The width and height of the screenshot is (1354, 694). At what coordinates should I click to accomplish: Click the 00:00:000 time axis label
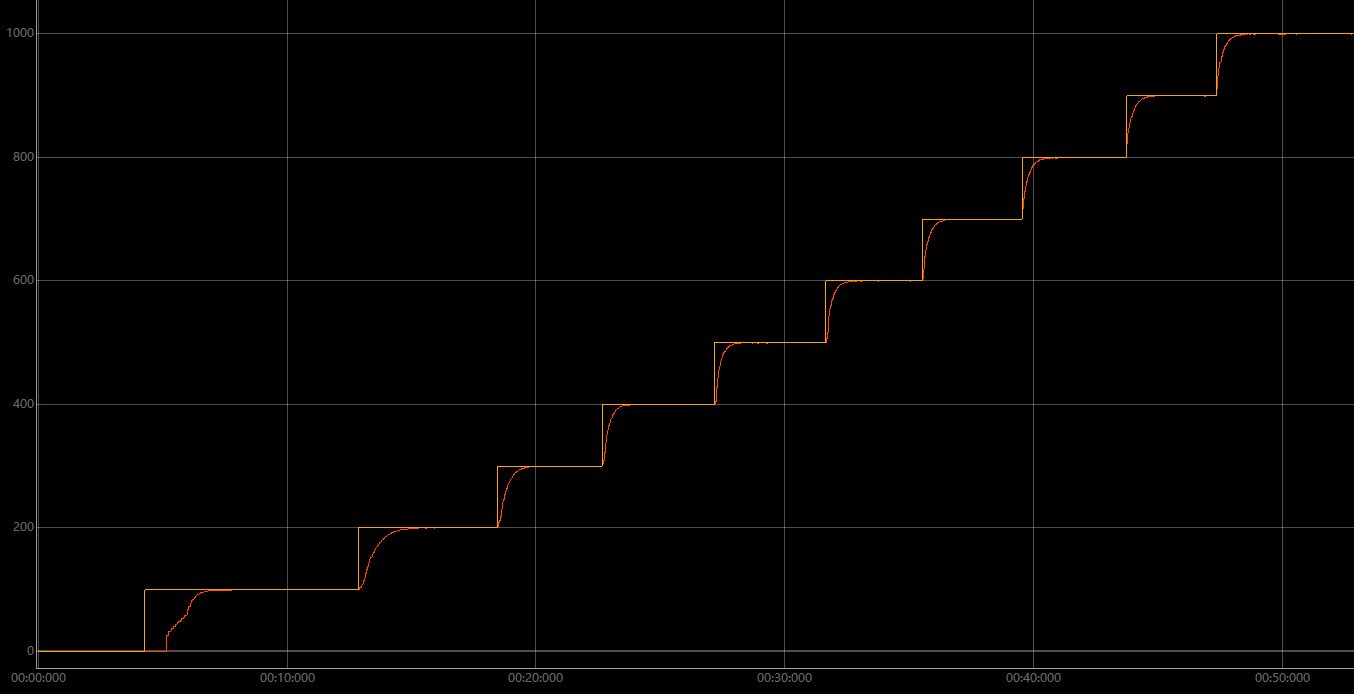coord(39,678)
